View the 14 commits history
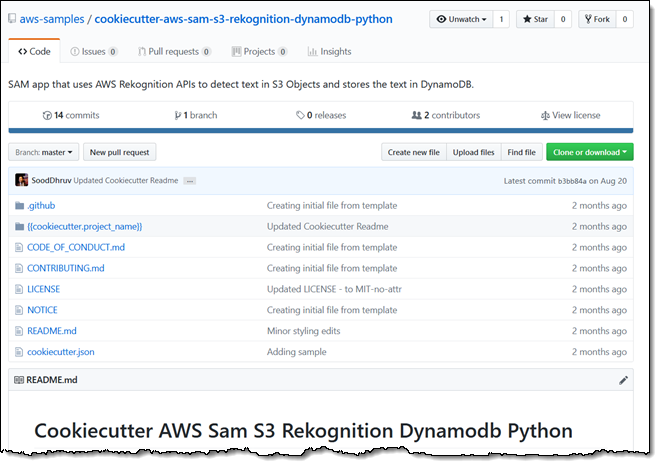The height and width of the screenshot is (466, 660). 71,115
